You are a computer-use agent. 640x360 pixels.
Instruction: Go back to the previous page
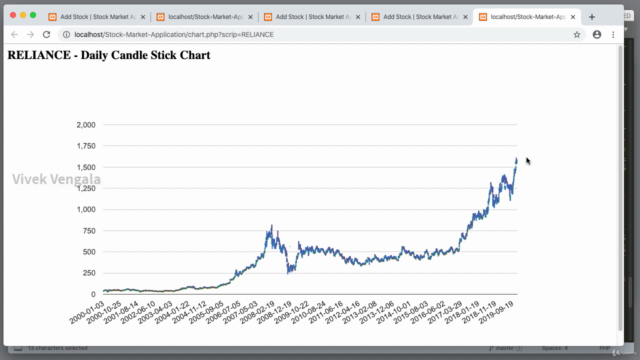15,35
